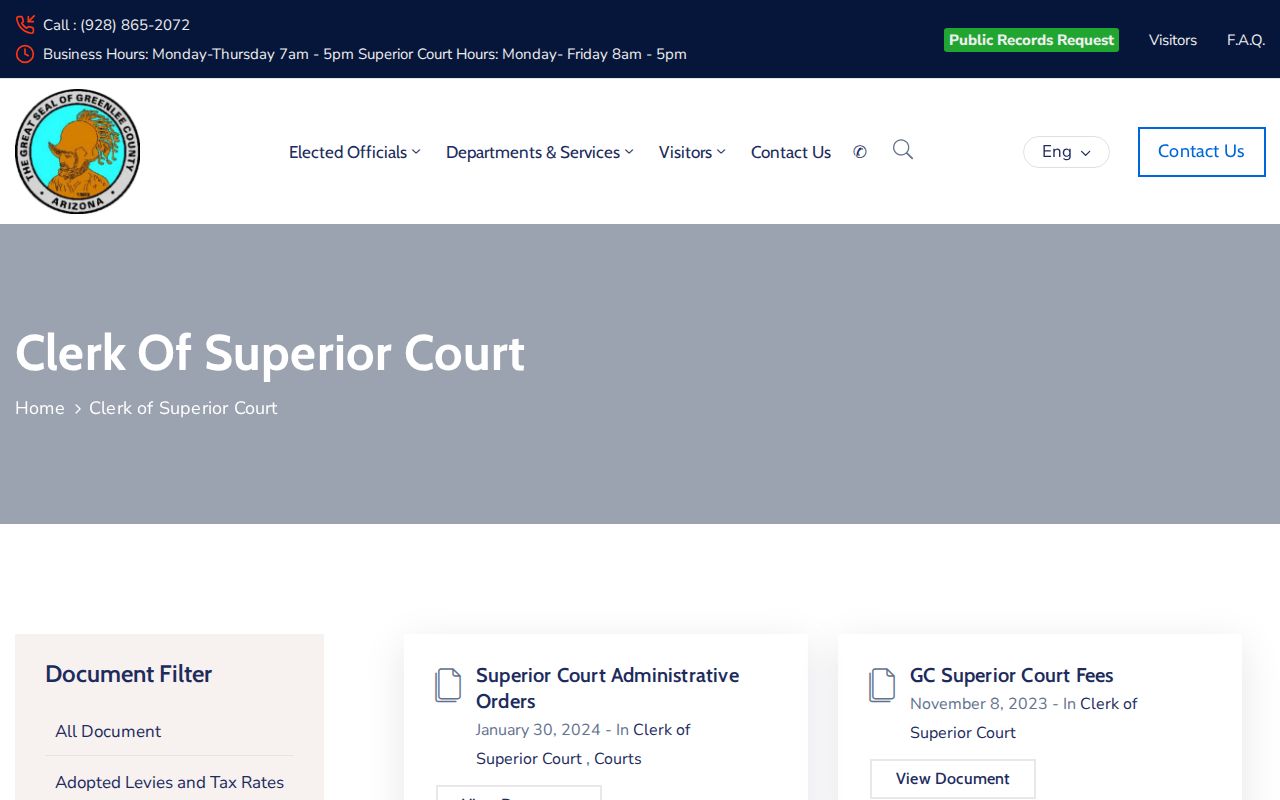
Task: Open GC Superior Court Fees title
Action: pos(1012,675)
